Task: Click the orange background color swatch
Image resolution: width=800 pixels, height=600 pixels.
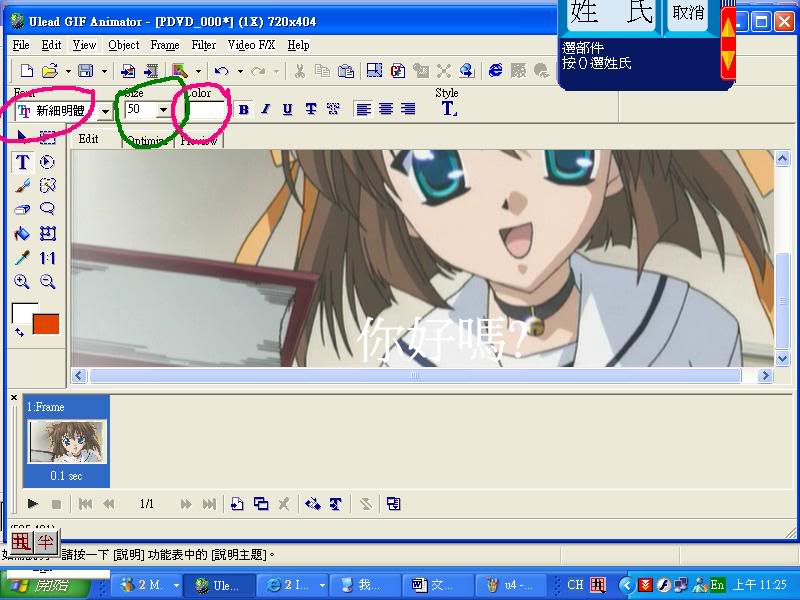Action: click(x=46, y=323)
